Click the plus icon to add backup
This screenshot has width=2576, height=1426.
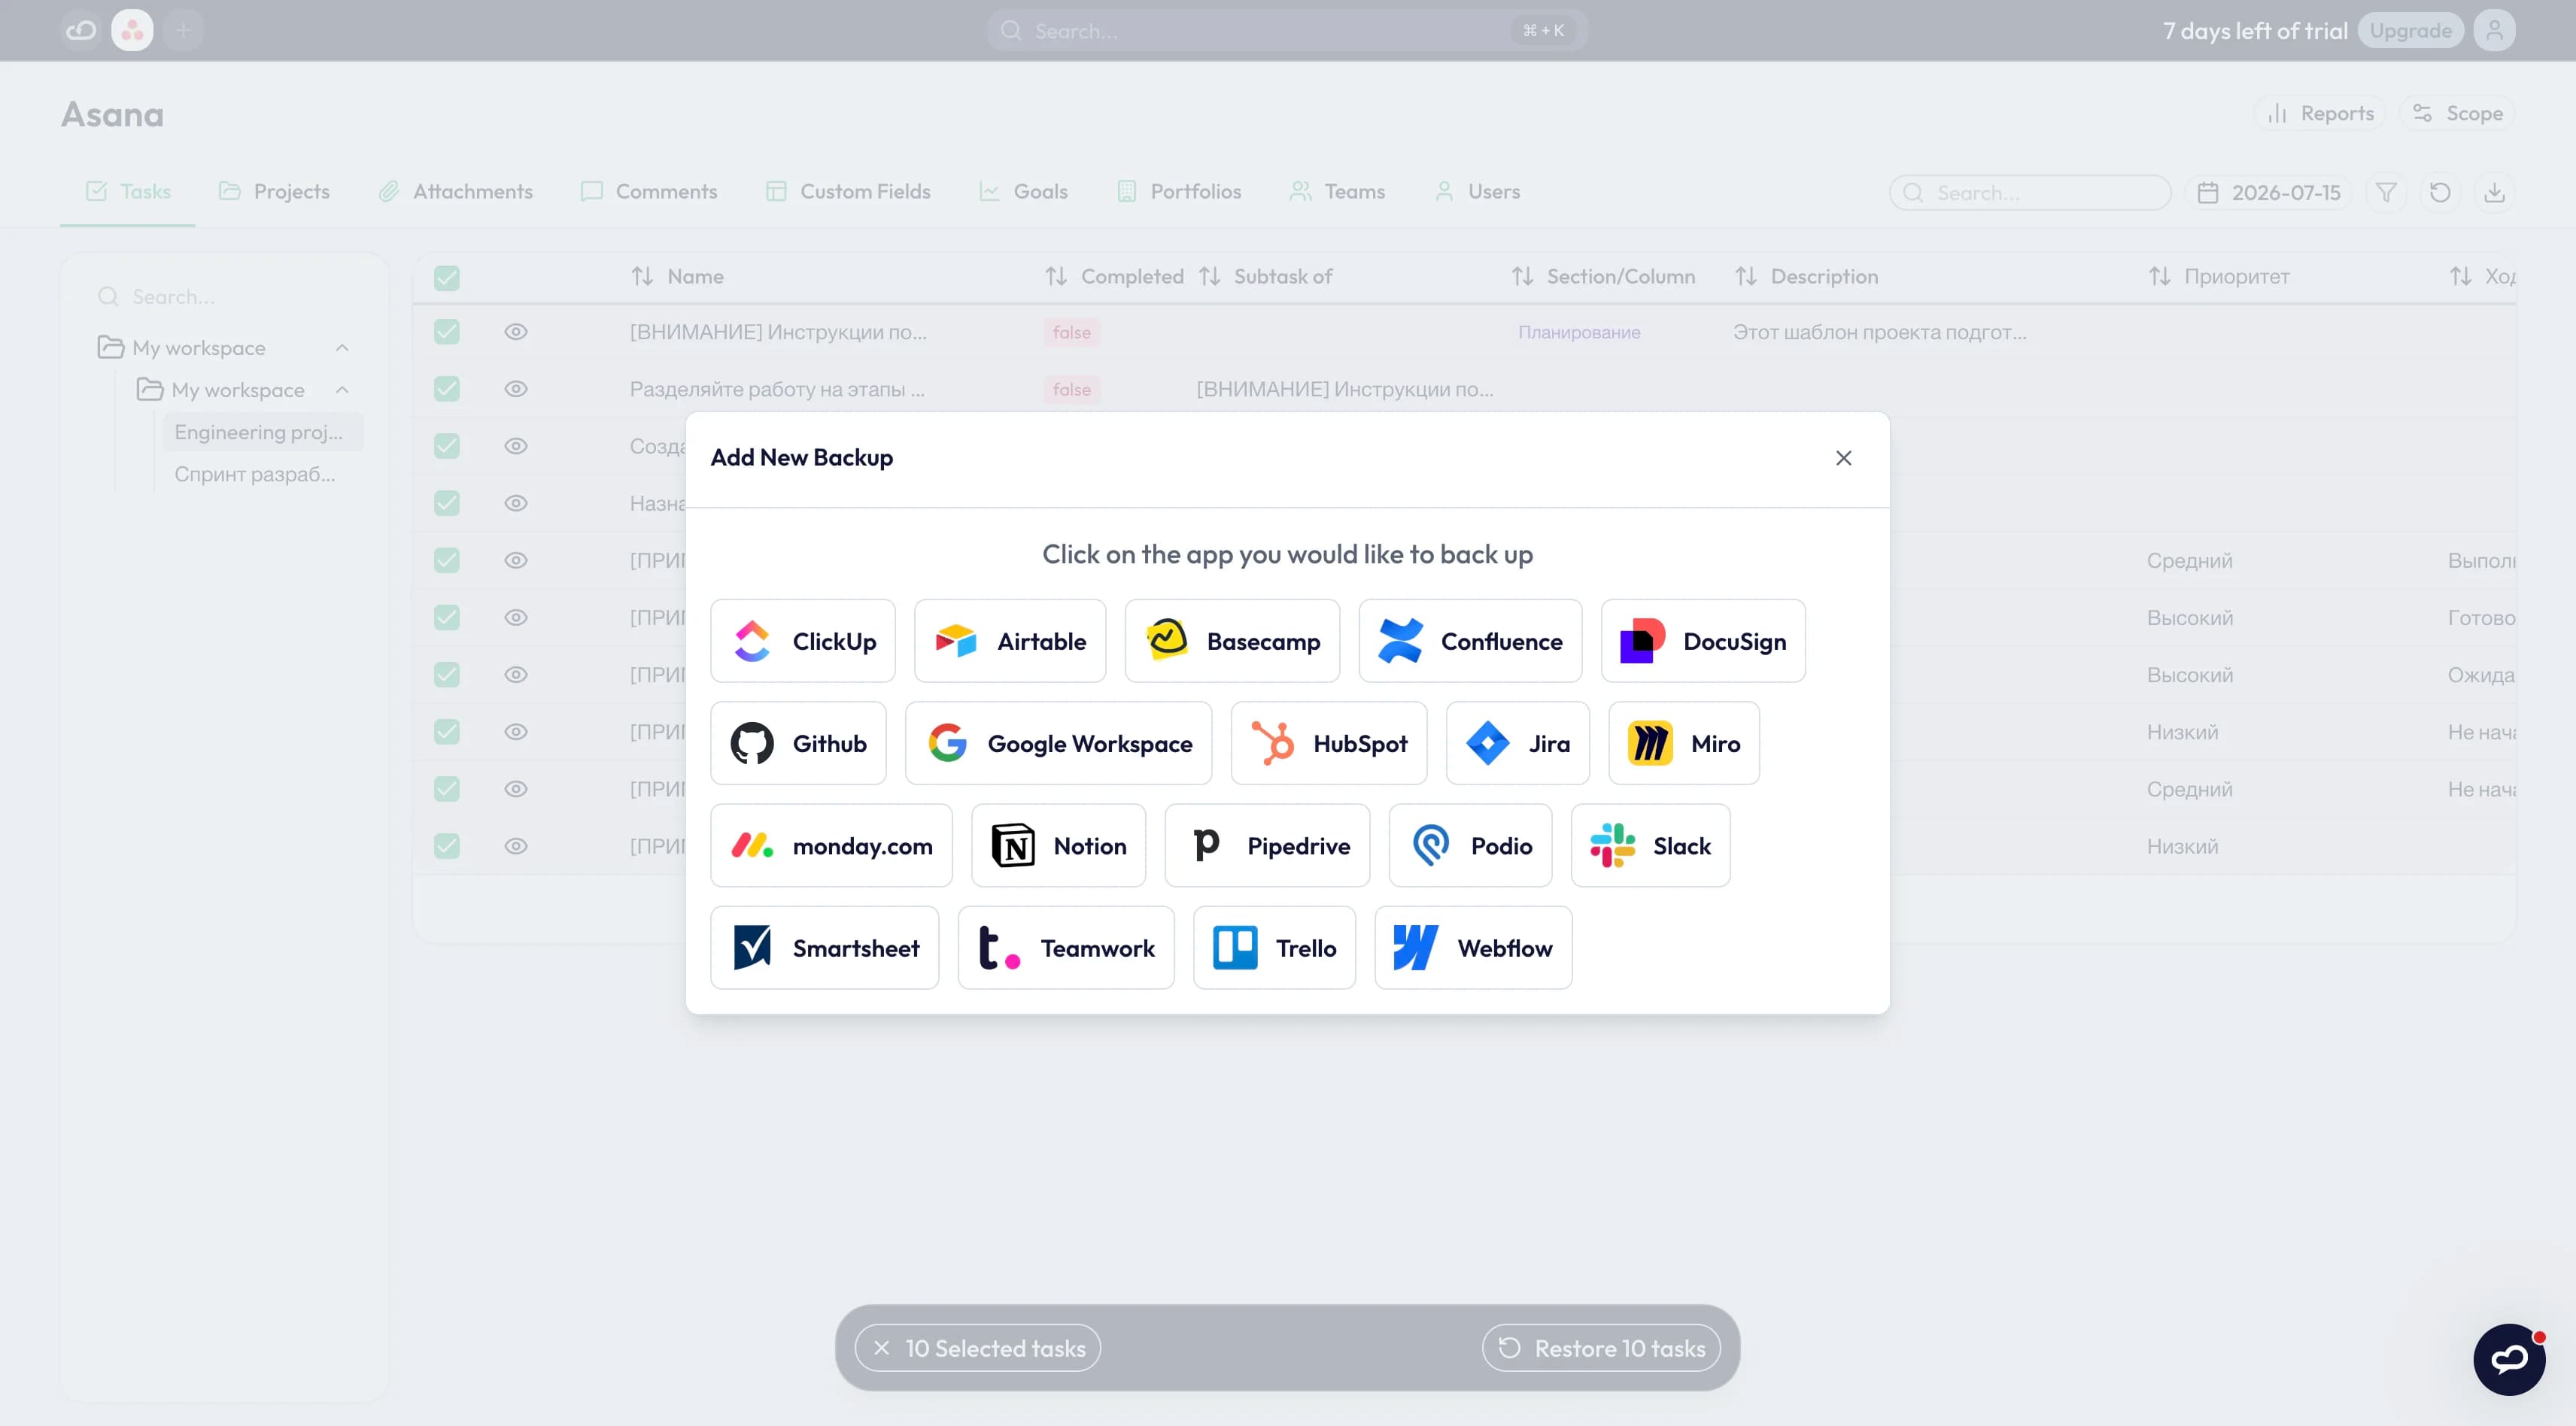(183, 30)
